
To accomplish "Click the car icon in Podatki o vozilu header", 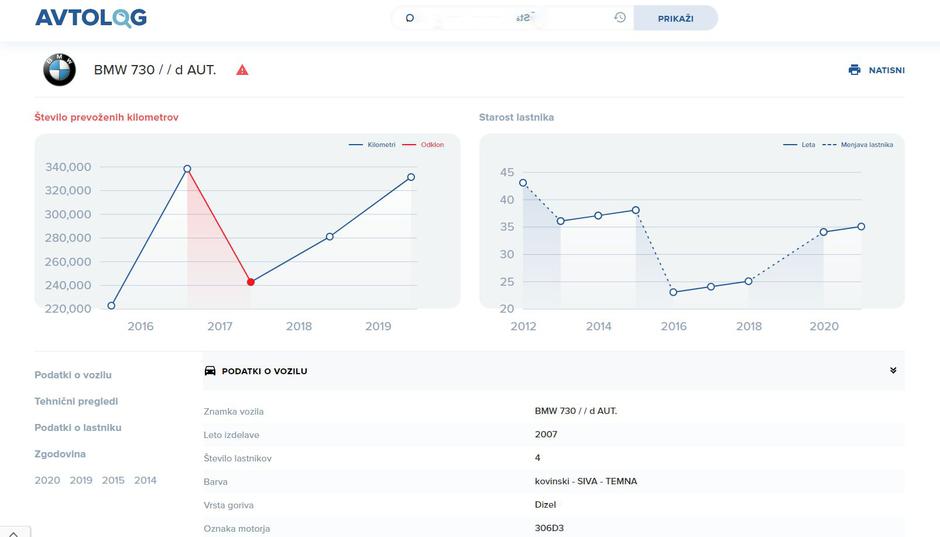I will (210, 371).
